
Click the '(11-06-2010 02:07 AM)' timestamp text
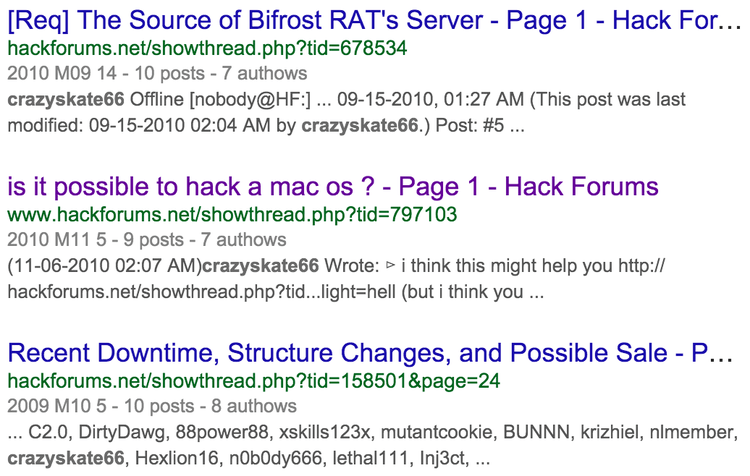[x=104, y=266]
